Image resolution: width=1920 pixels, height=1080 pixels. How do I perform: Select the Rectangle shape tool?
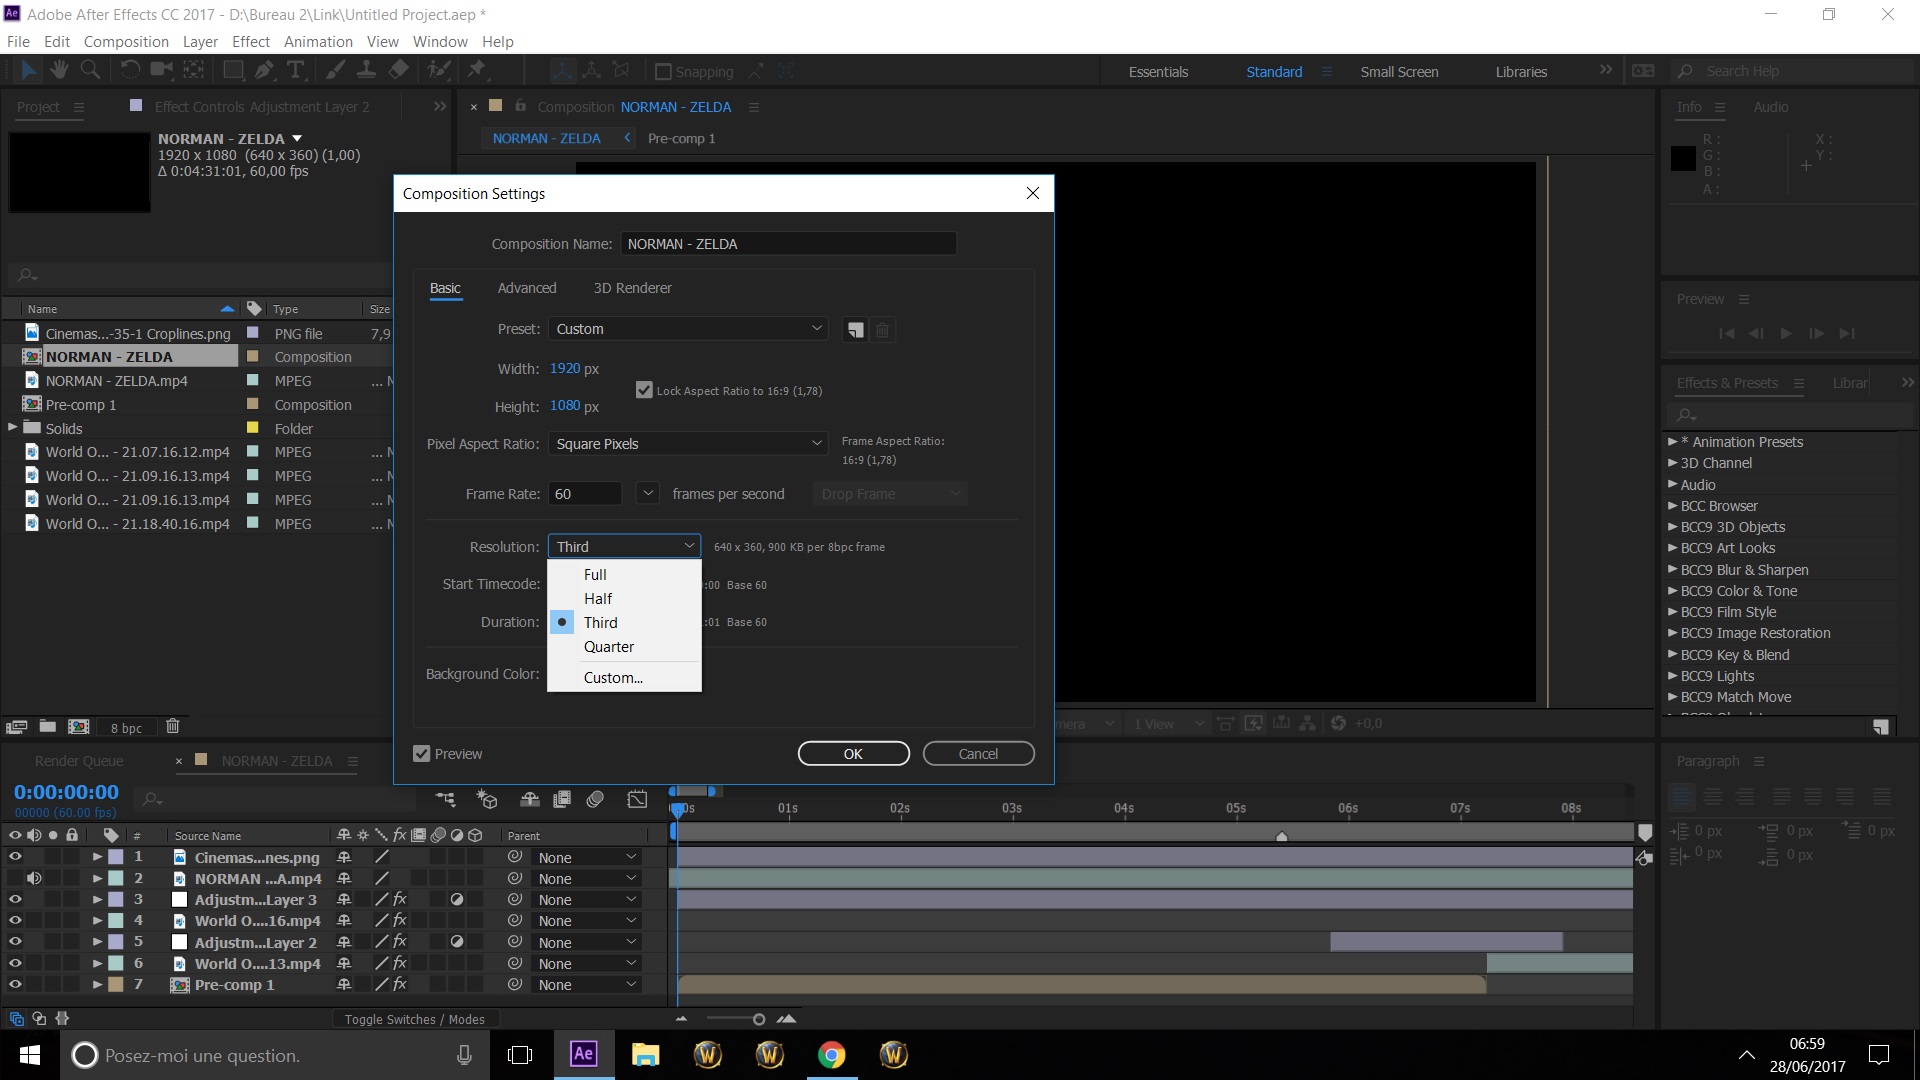tap(233, 70)
